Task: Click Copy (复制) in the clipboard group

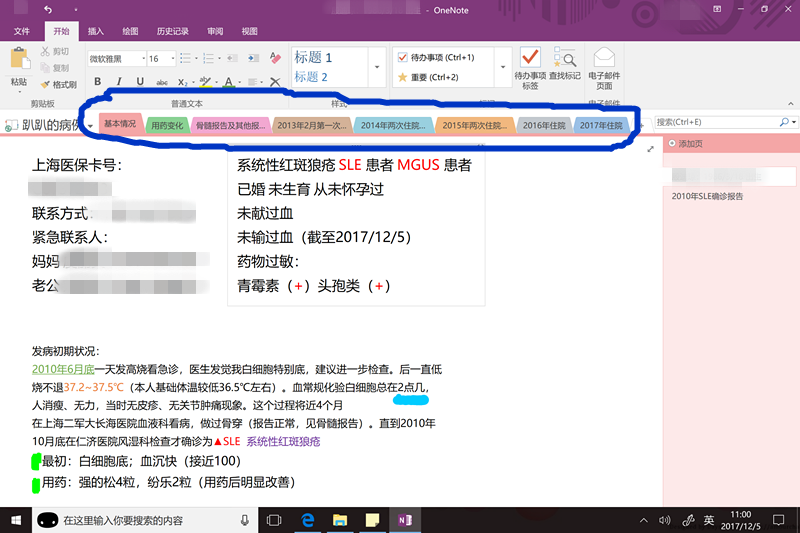Action: (x=55, y=68)
